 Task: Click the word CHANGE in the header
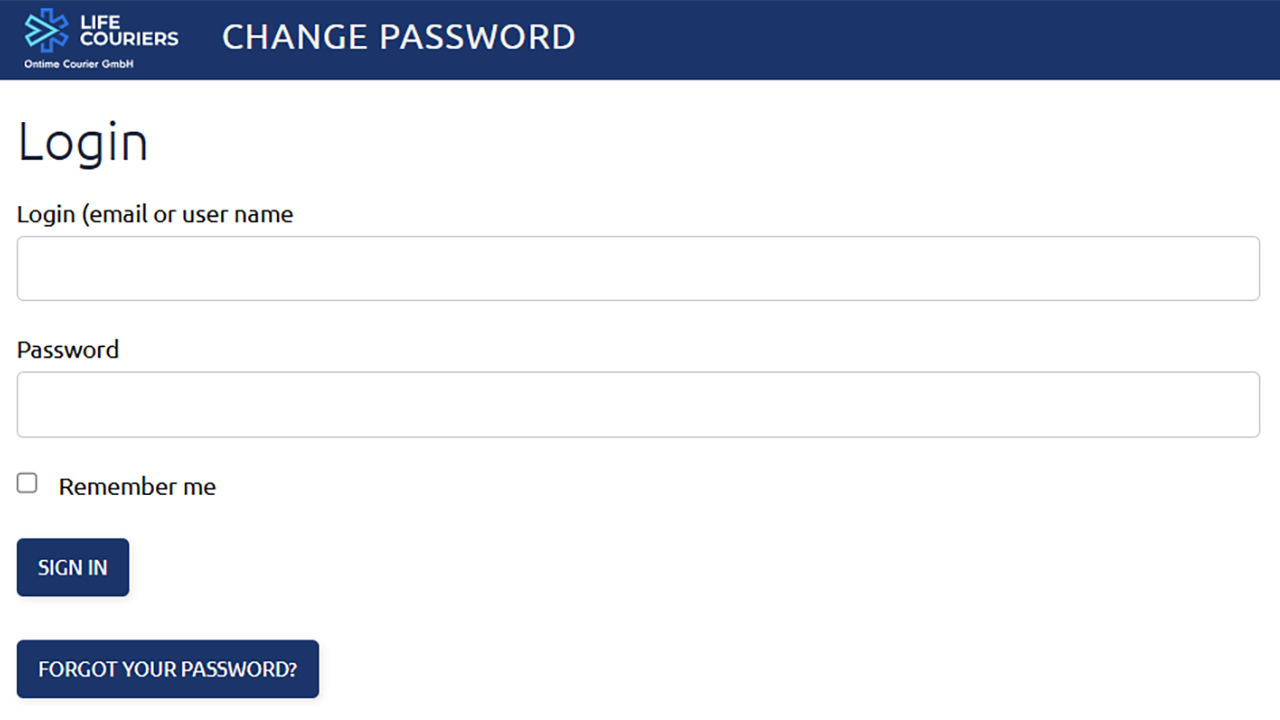pos(294,37)
